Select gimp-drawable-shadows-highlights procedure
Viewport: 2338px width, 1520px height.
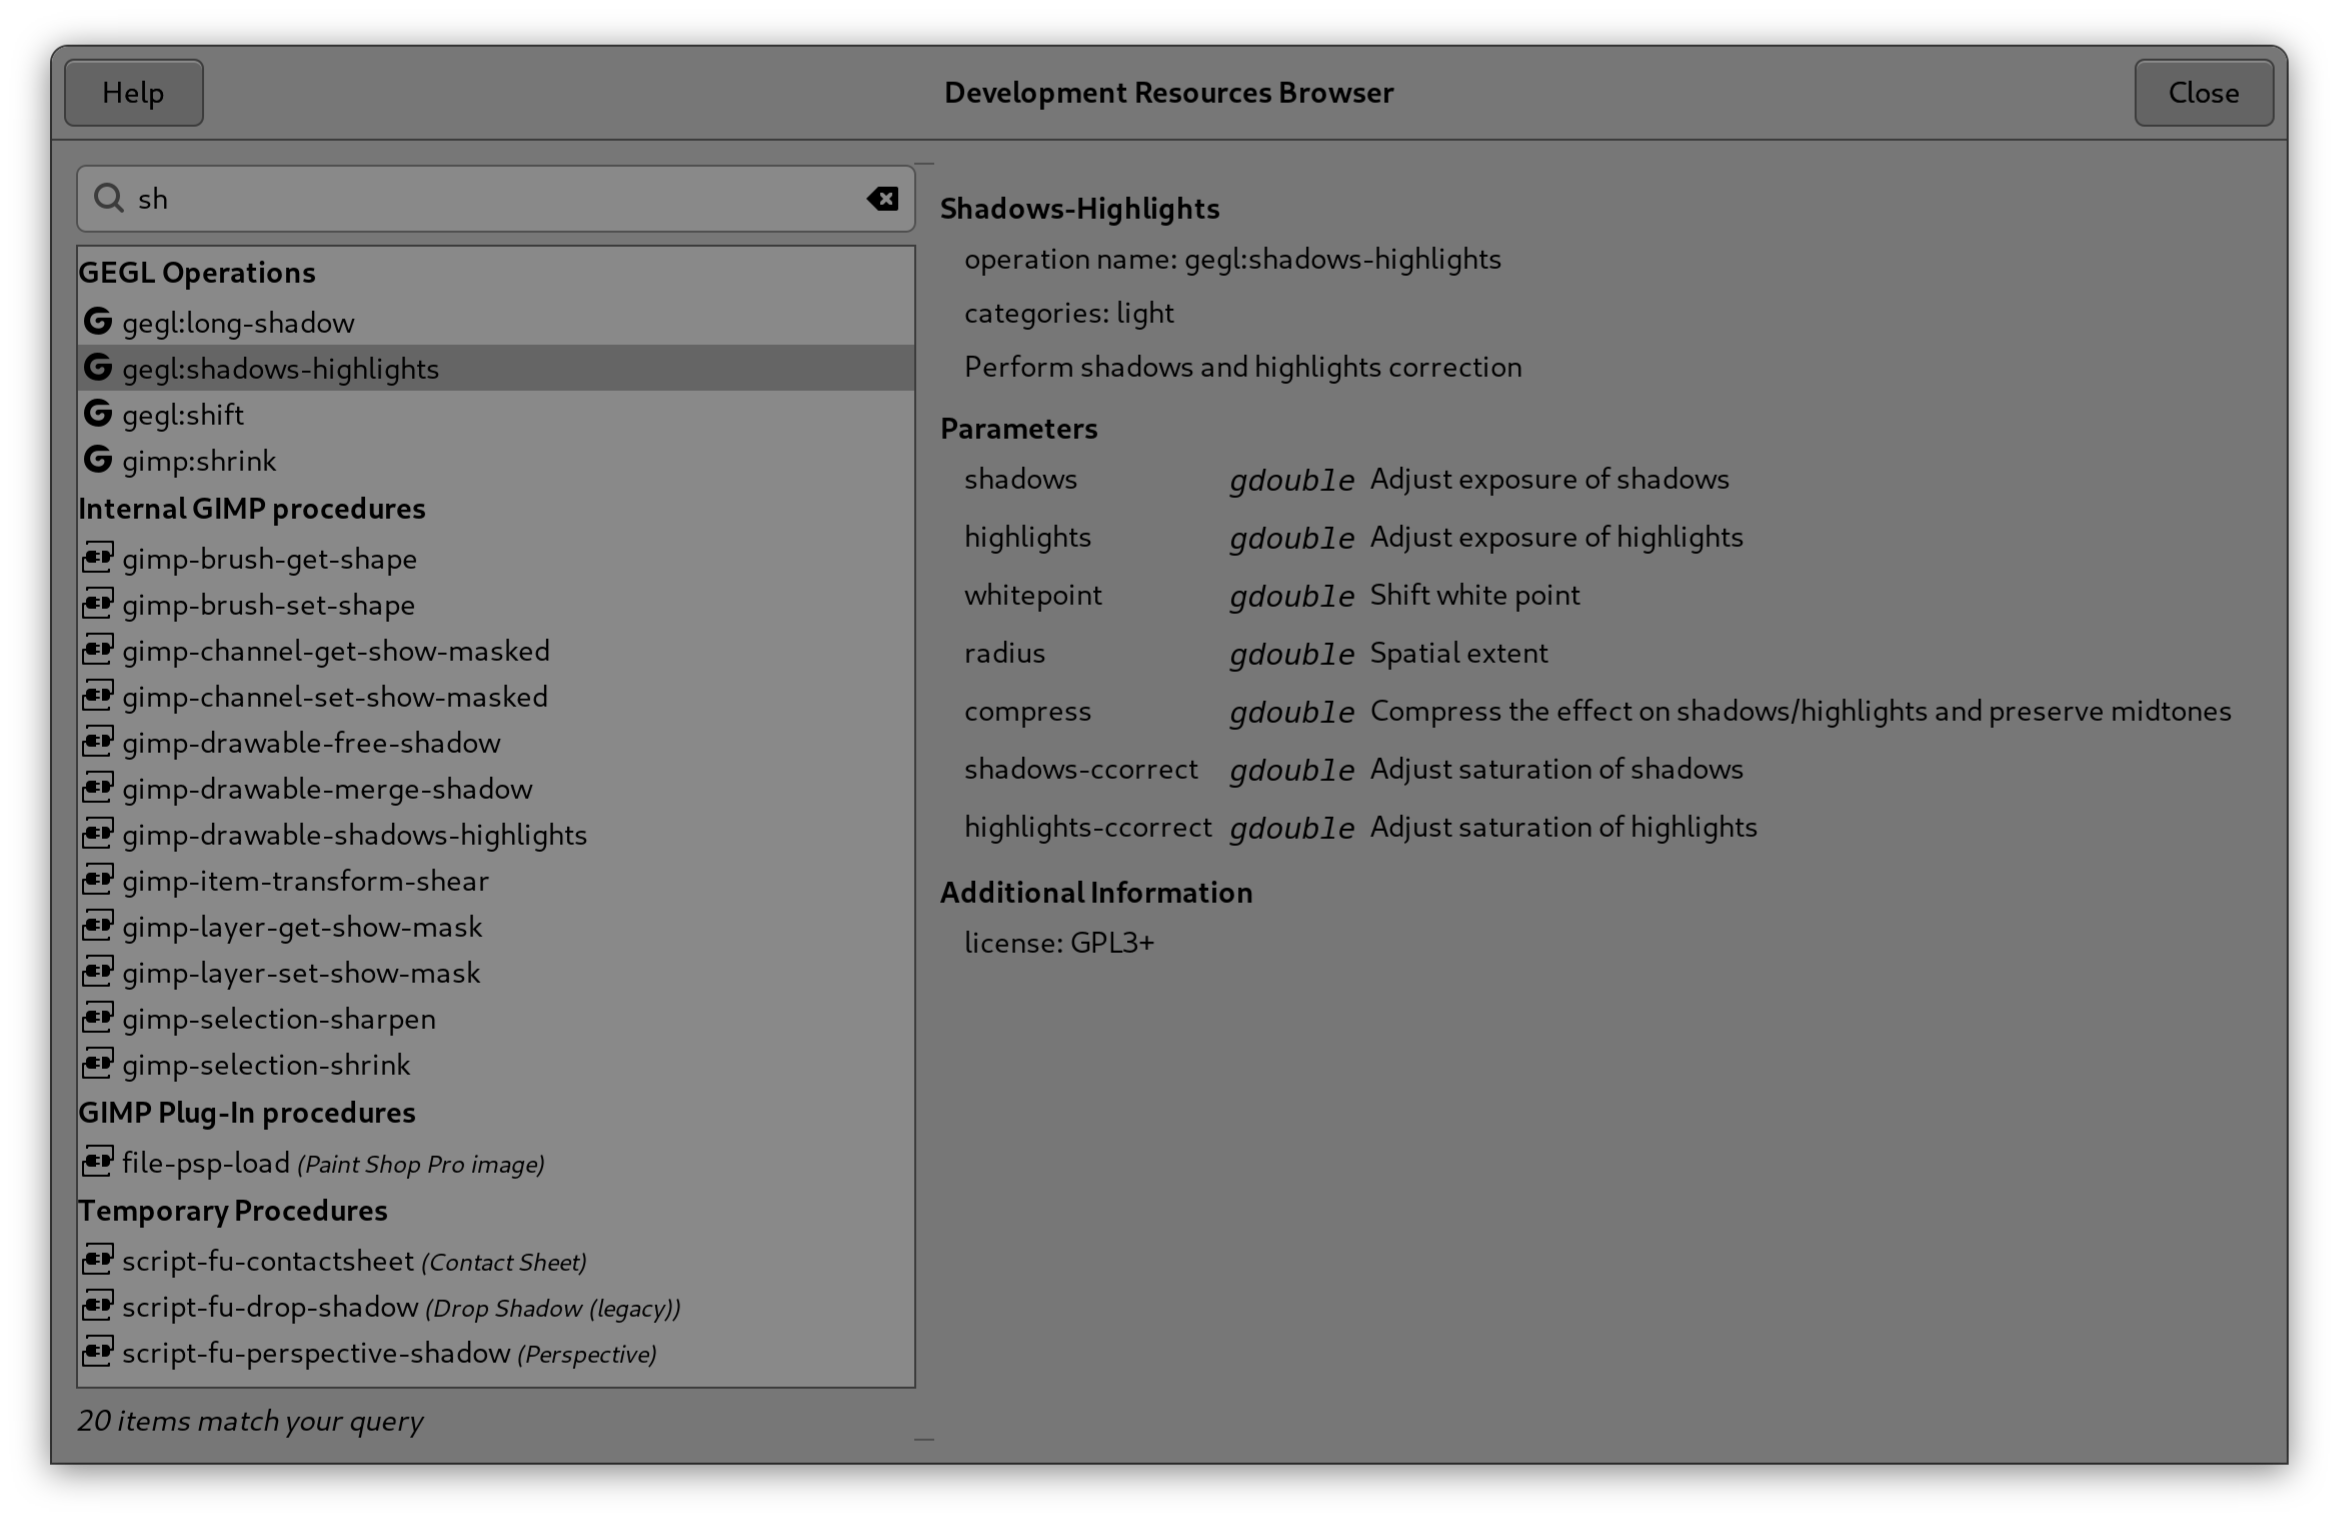point(496,834)
